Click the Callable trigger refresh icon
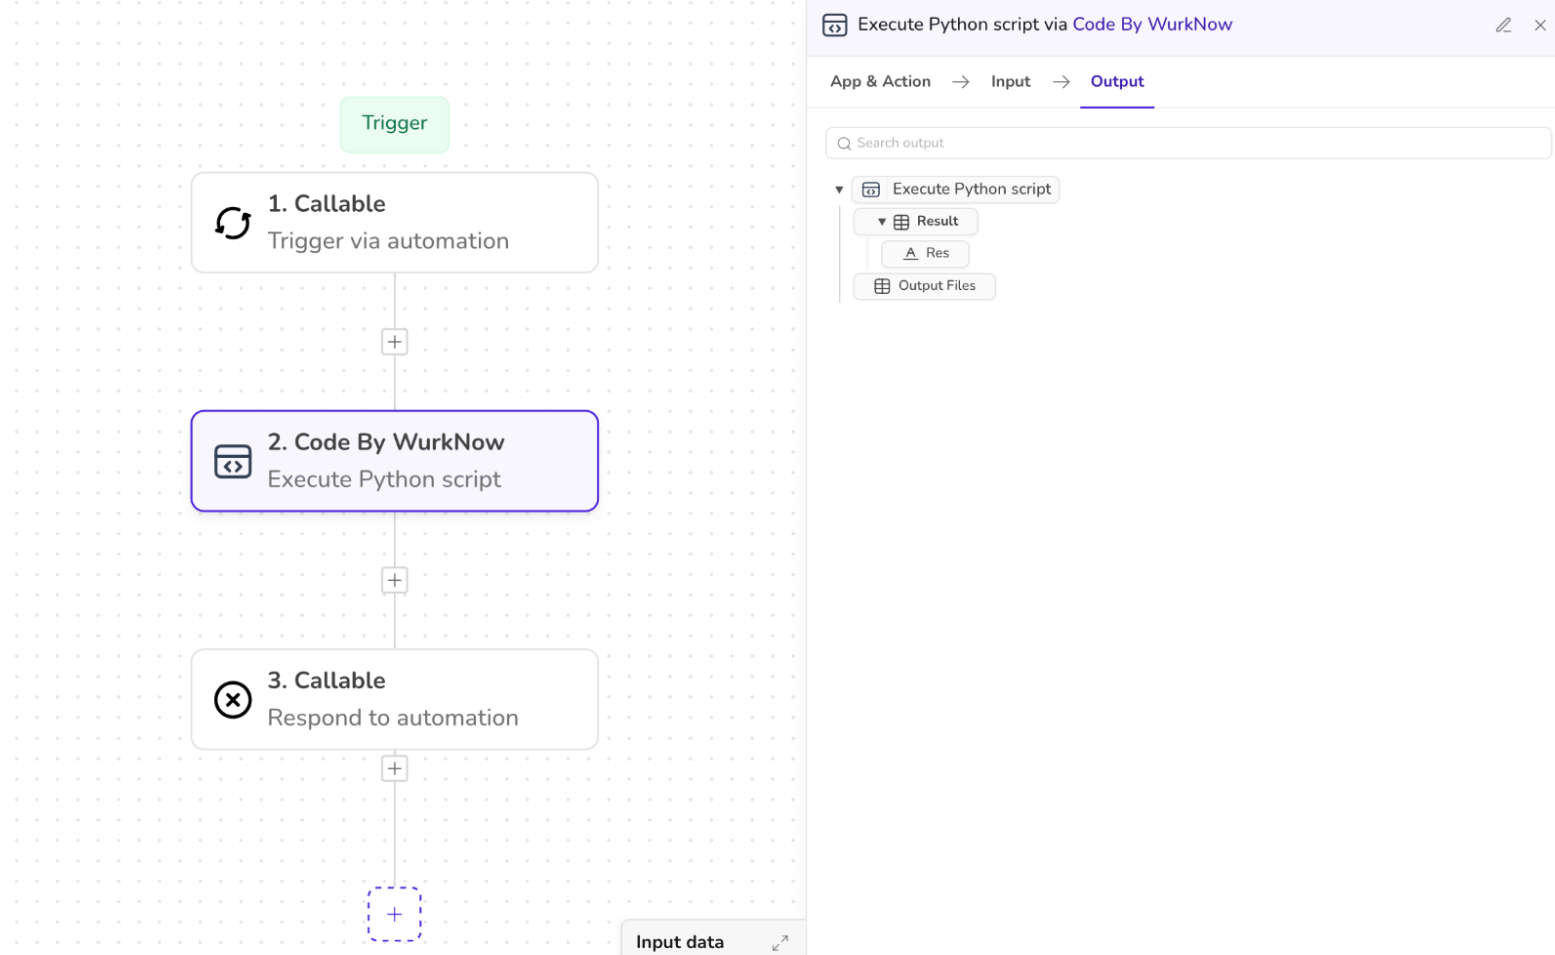The image size is (1555, 955). point(233,222)
